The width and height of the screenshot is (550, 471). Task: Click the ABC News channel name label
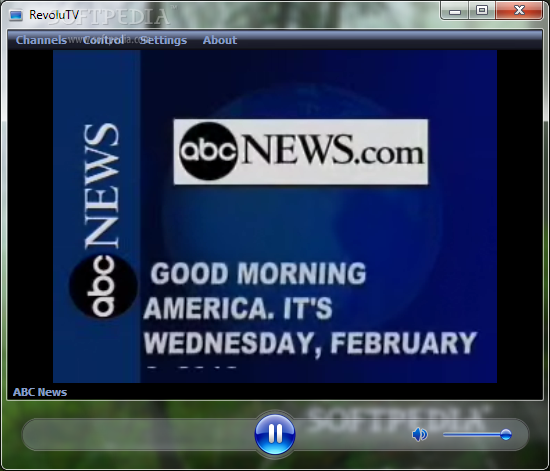[x=40, y=392]
